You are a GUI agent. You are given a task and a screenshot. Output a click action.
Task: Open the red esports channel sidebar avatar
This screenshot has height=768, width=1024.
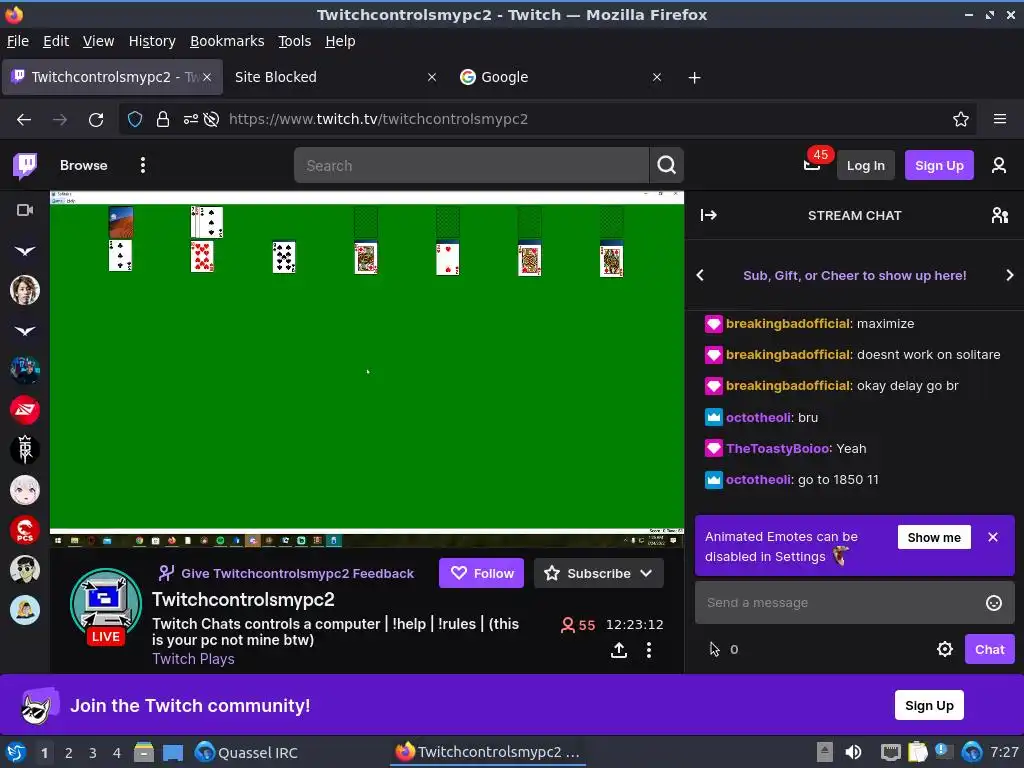coord(25,410)
